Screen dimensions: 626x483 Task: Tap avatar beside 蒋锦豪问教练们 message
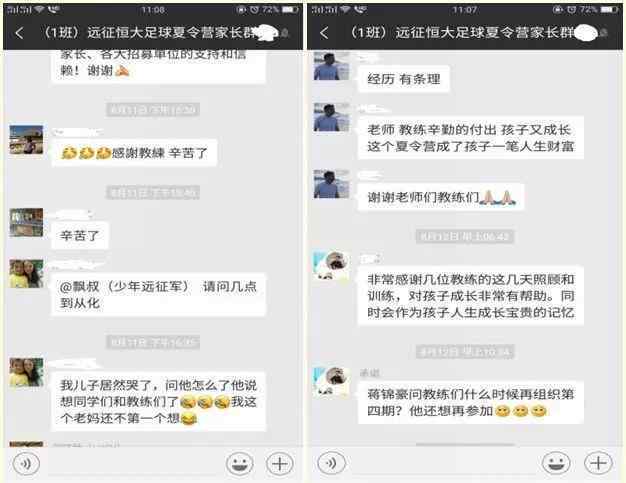(x=331, y=382)
